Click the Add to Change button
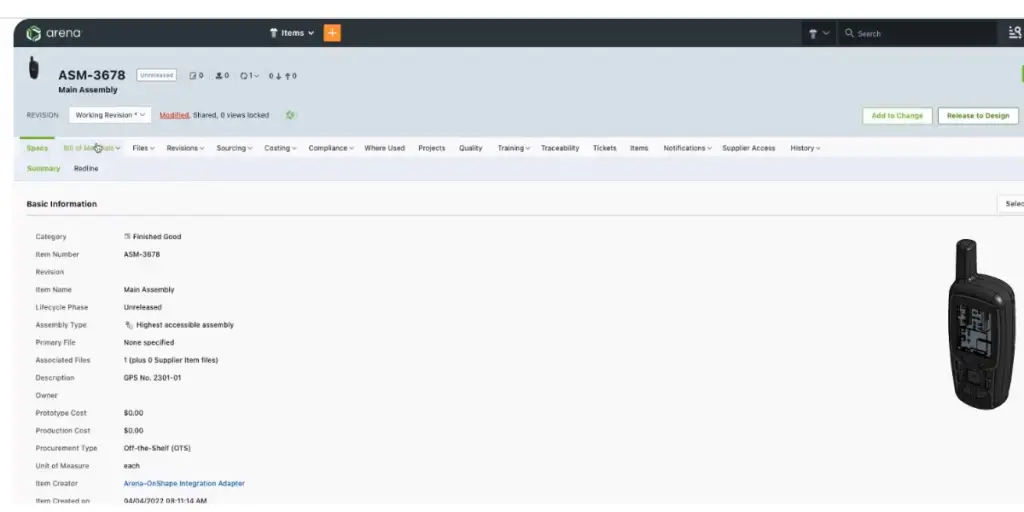The width and height of the screenshot is (1024, 512). 897,116
